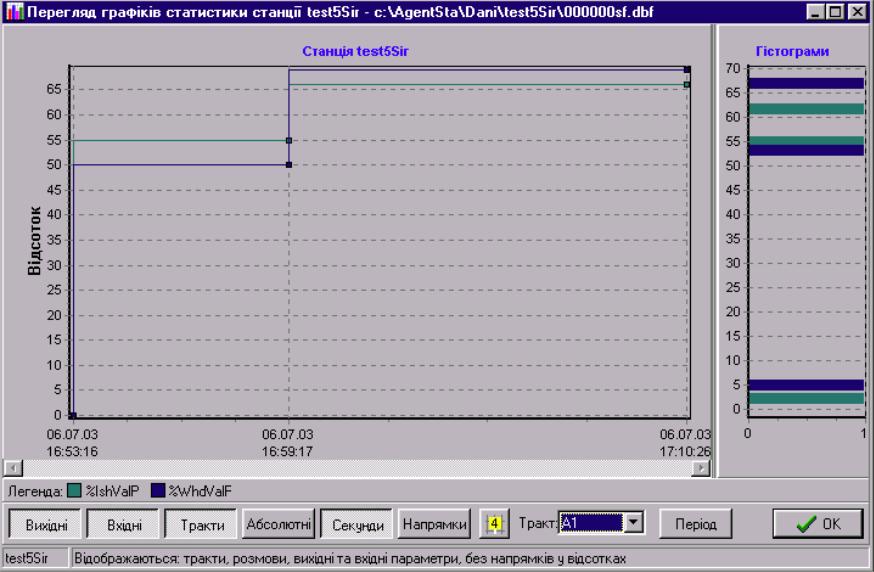Click the %WhdValF data point at 50
The height and width of the screenshot is (572, 874).
click(x=289, y=164)
